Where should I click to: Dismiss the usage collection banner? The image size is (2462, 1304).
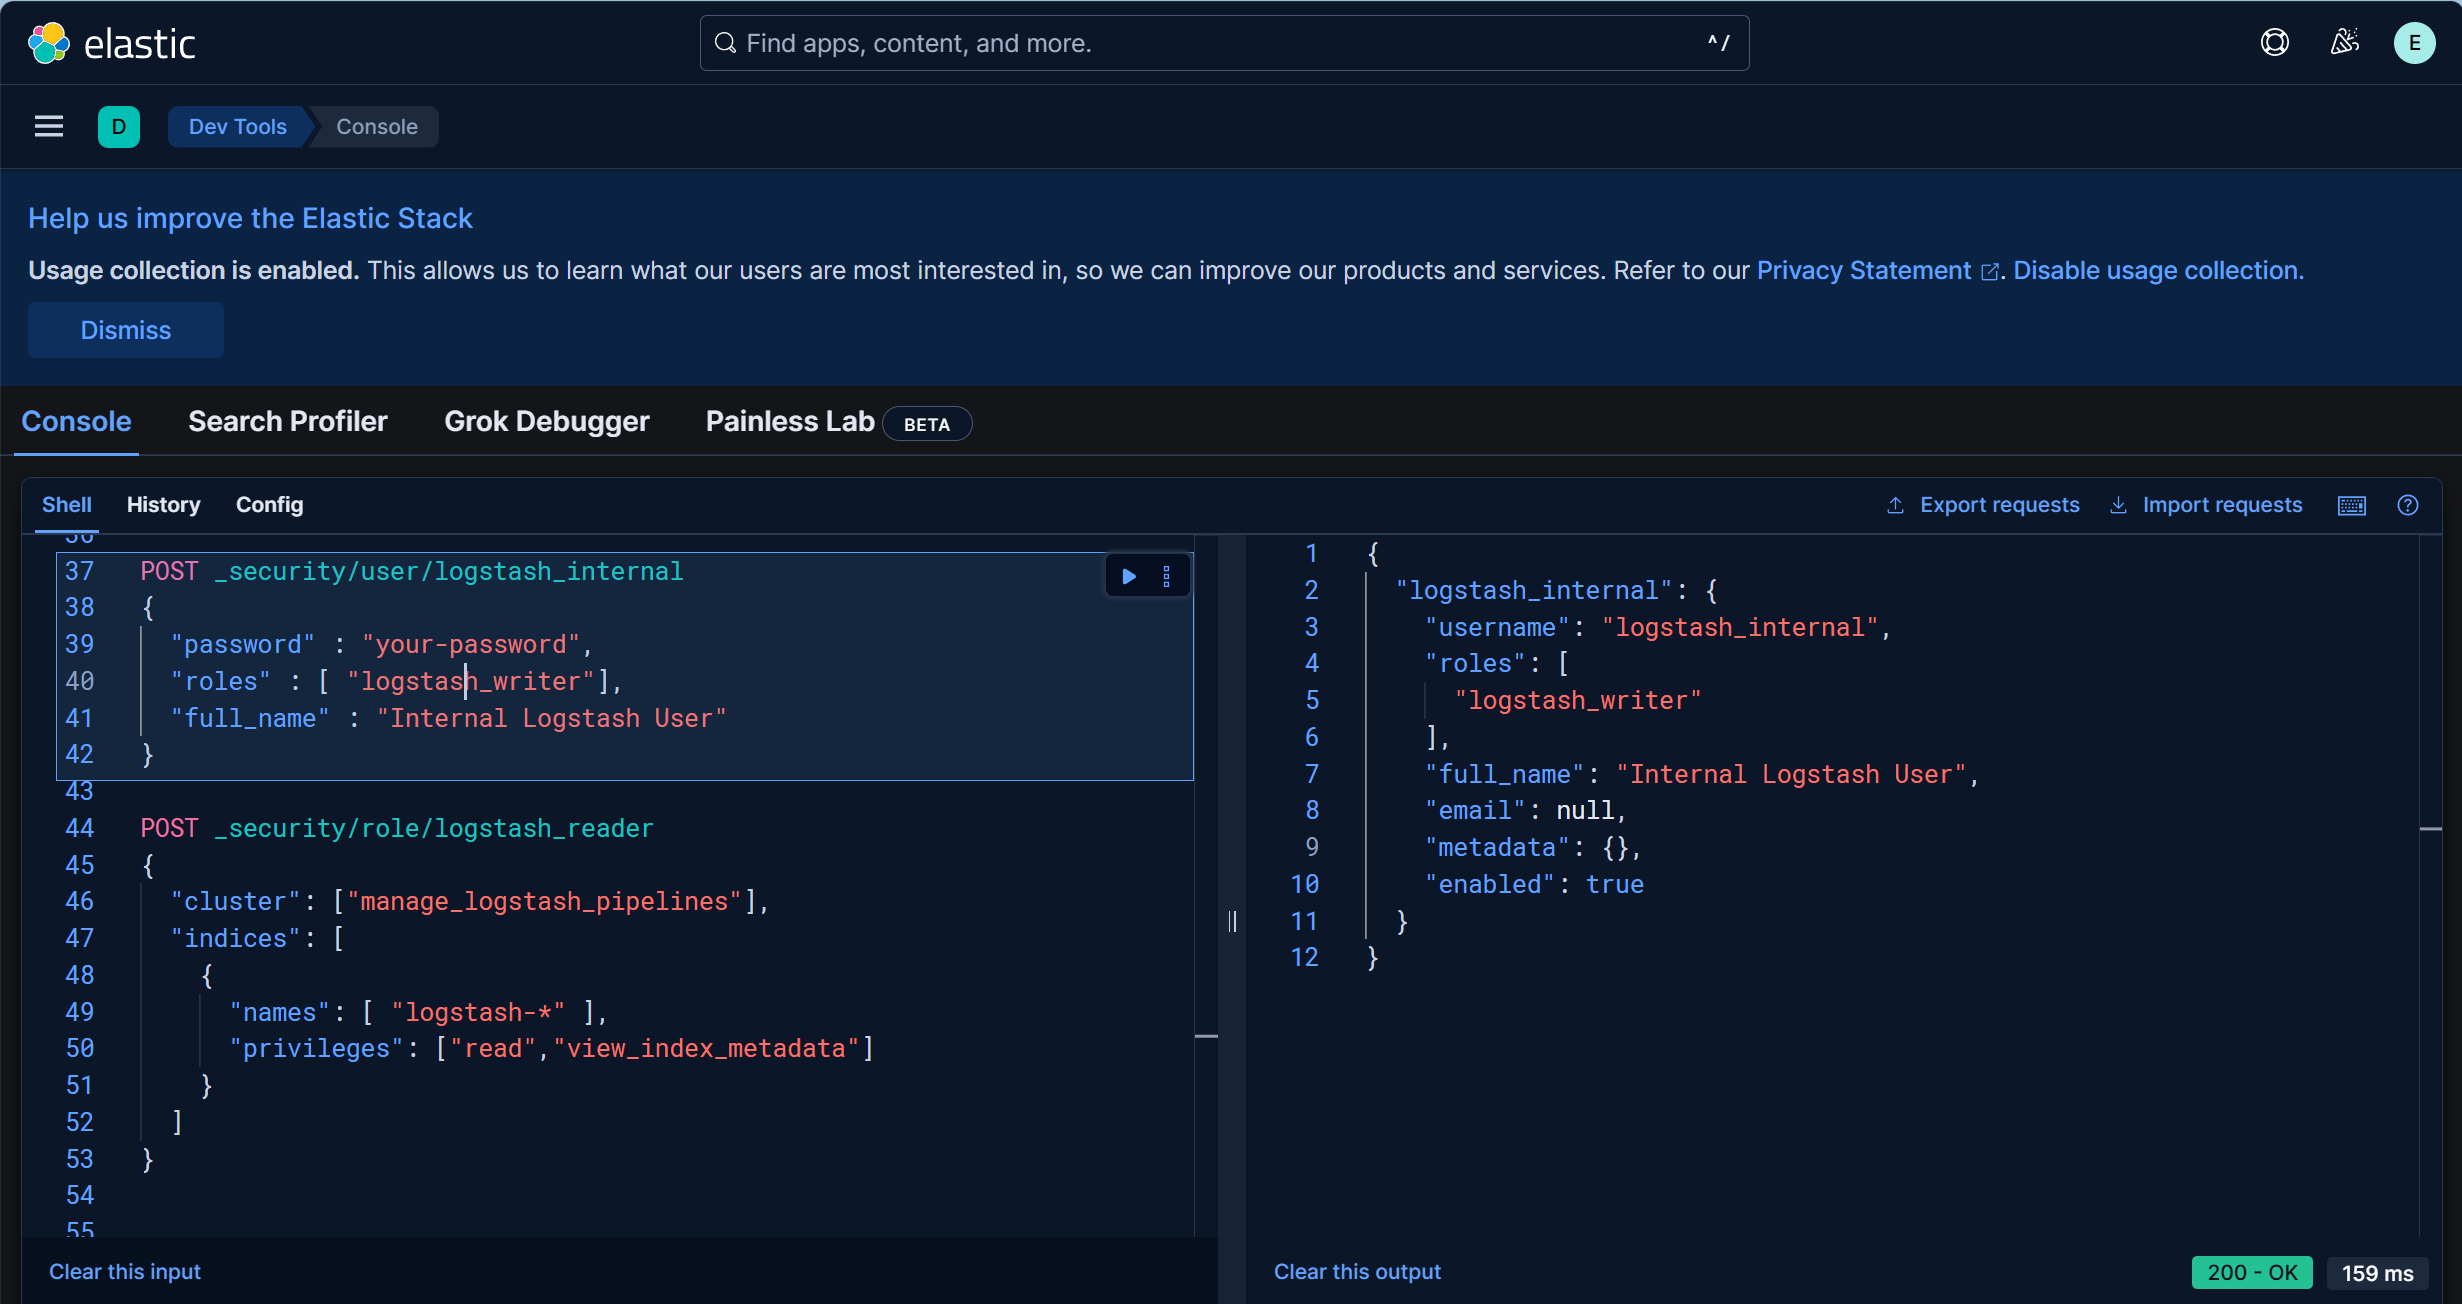(126, 330)
